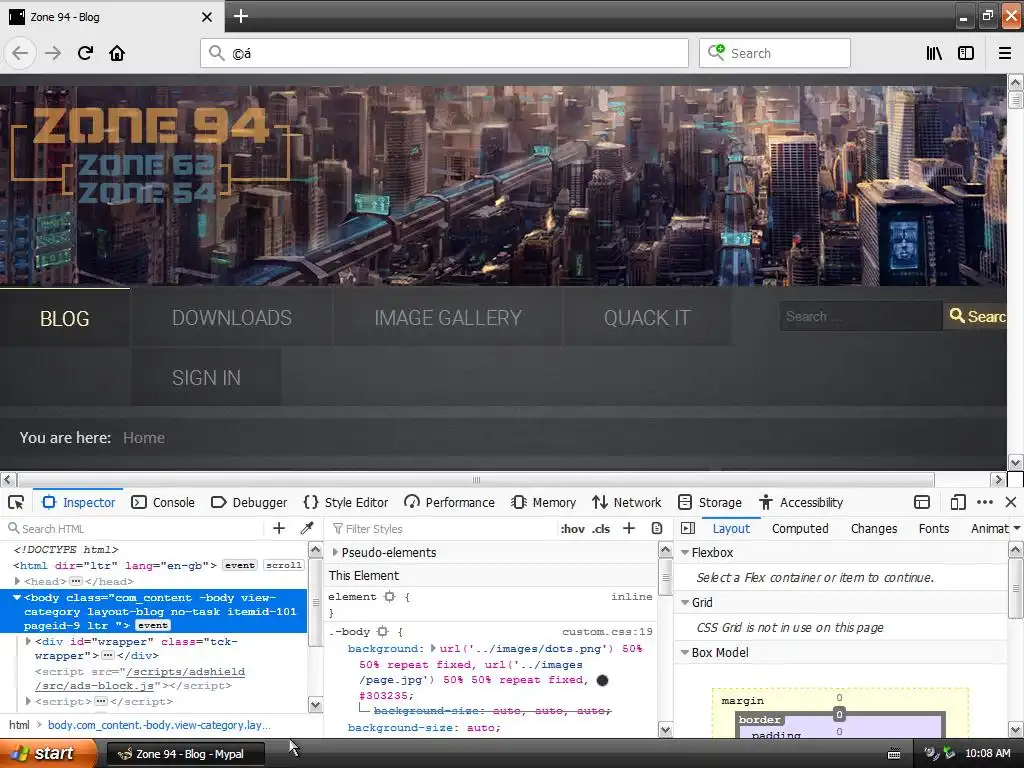Collapse the body node
Screen dimensions: 1024x768
click(17, 598)
